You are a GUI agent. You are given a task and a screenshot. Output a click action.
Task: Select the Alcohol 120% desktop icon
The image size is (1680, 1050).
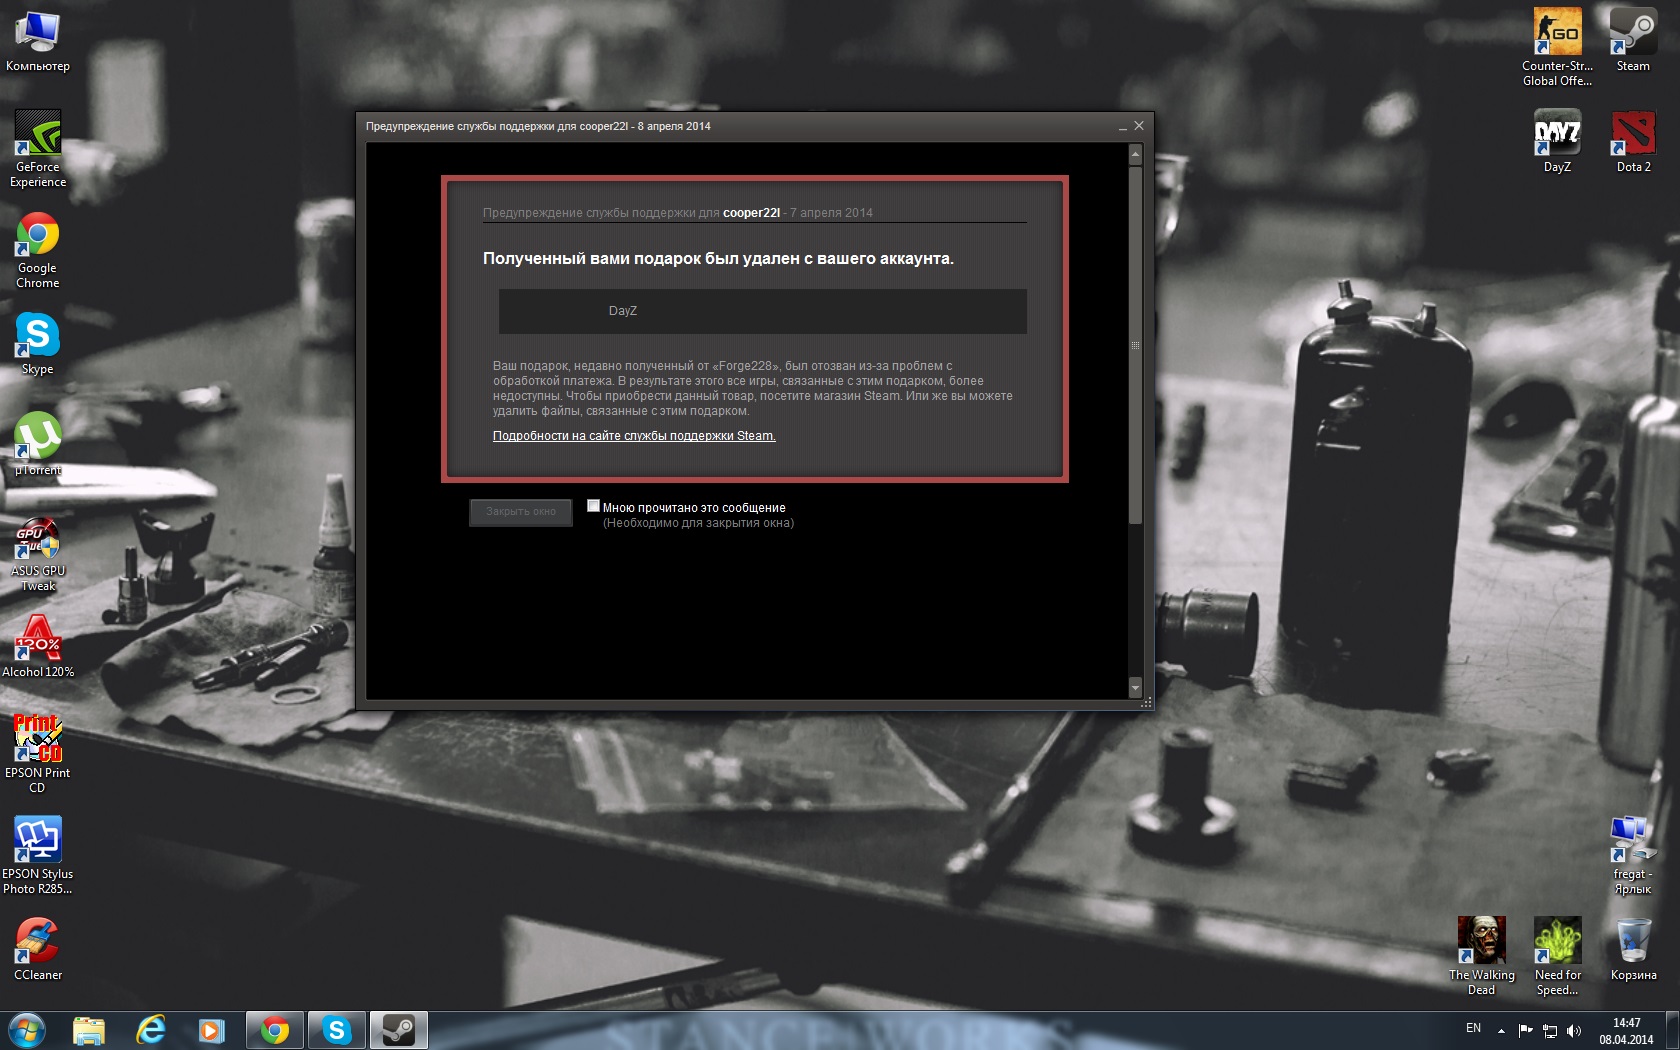click(x=38, y=647)
